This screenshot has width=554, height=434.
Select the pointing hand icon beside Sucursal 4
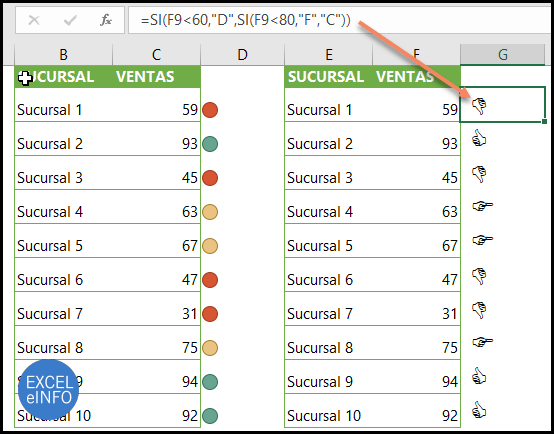(482, 206)
